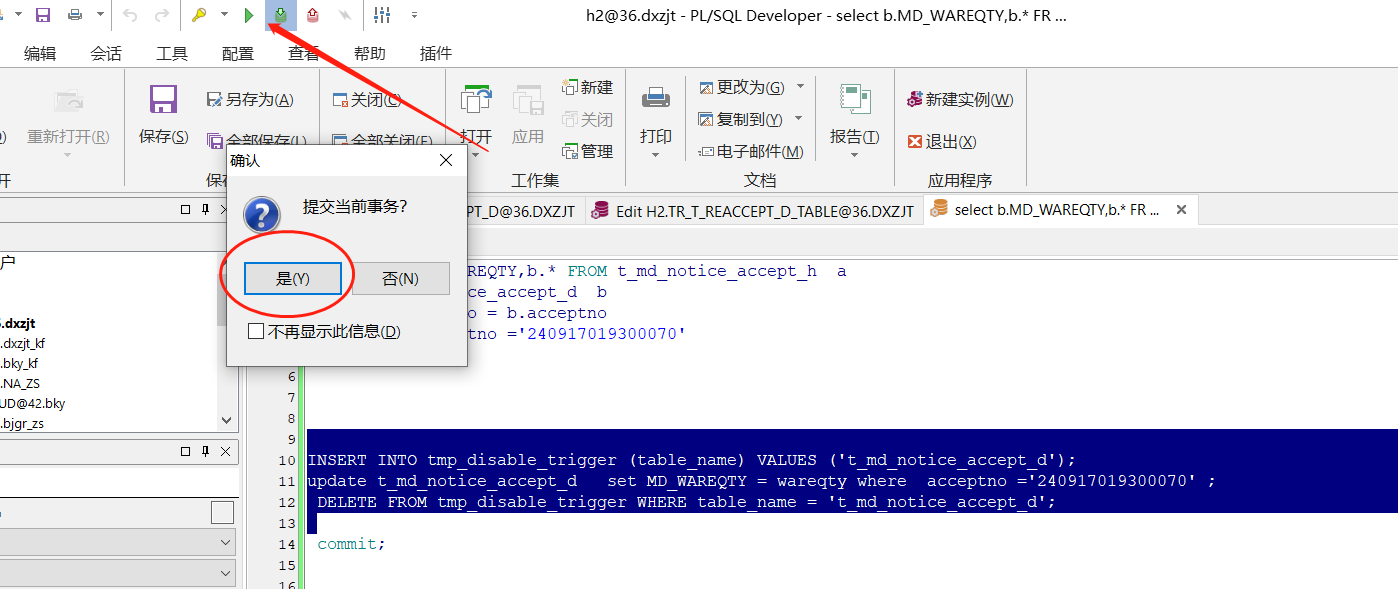Open the 编辑 menu tab
The width and height of the screenshot is (1398, 589).
40,53
